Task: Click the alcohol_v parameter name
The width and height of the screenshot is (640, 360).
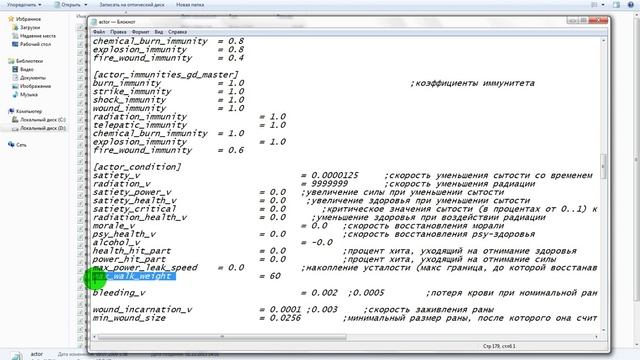Action: click(x=116, y=242)
